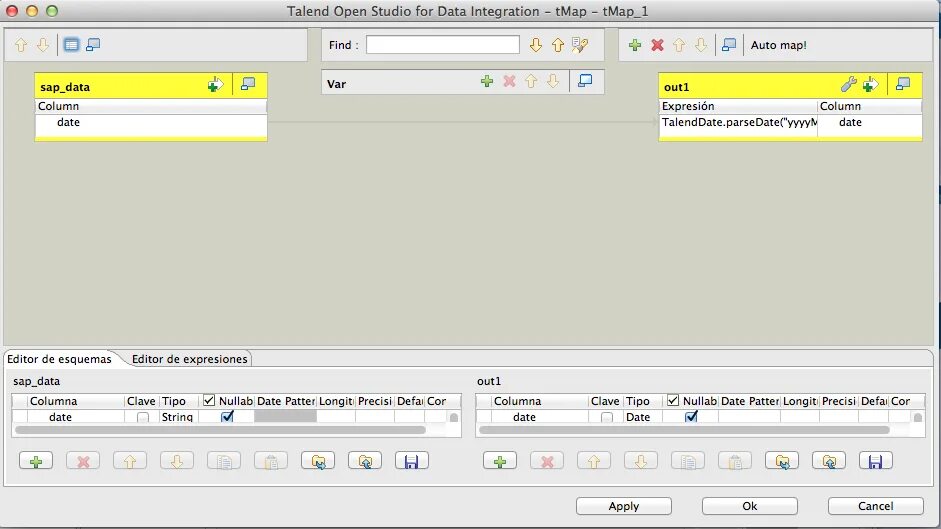The height and width of the screenshot is (529, 941).
Task: Click find next down arrow
Action: pos(536,45)
